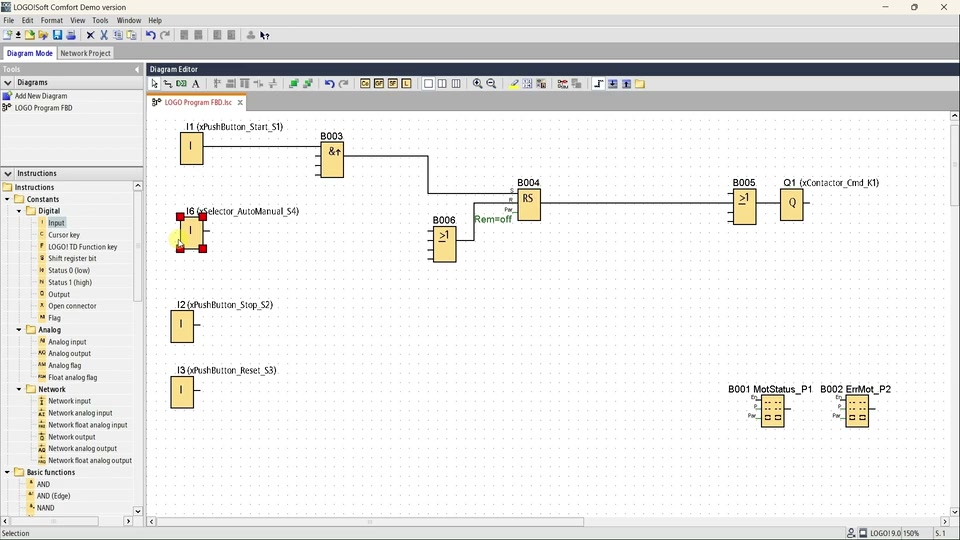The width and height of the screenshot is (960, 540).
Task: Click the Open file folder icon
Action: pos(43,35)
